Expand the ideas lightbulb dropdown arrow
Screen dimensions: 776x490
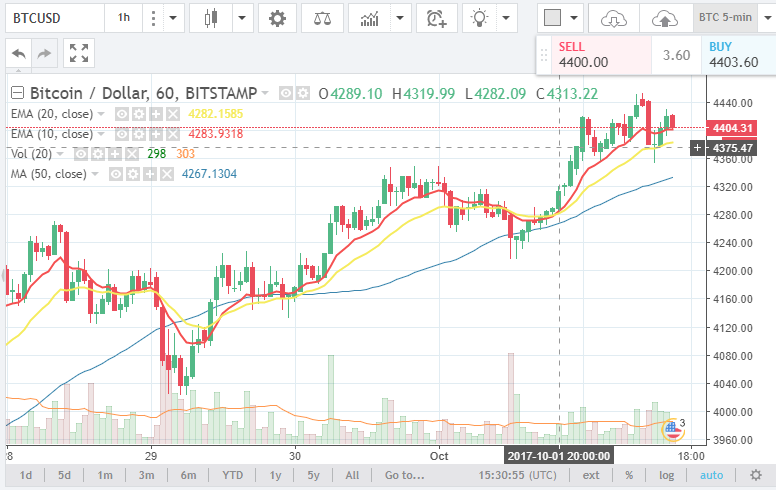tap(506, 18)
